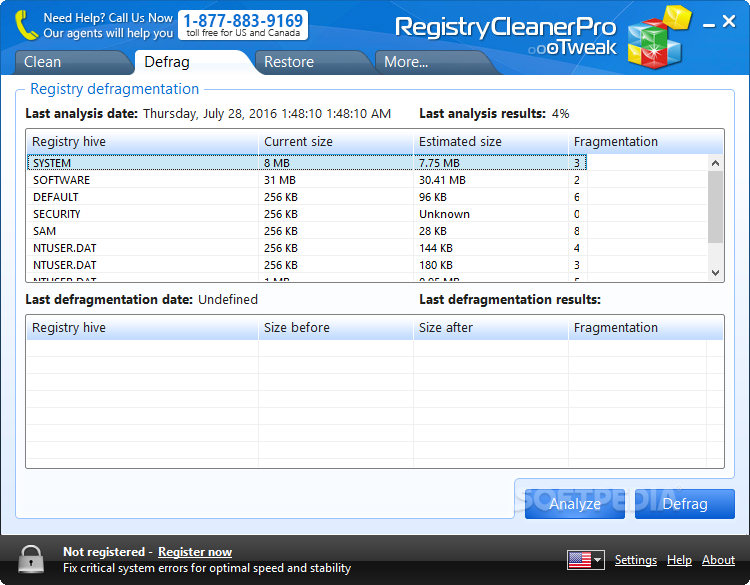
Task: Click the Size before column header
Action: click(336, 328)
